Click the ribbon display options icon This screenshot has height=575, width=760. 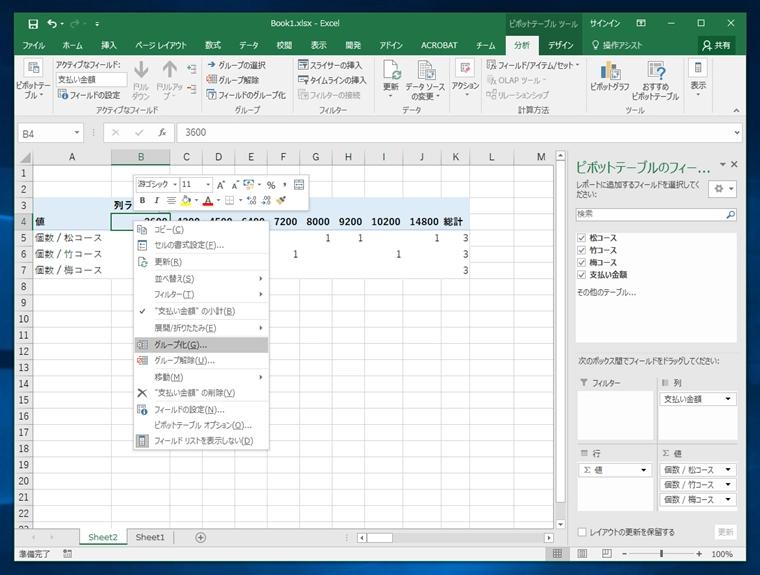[x=641, y=23]
